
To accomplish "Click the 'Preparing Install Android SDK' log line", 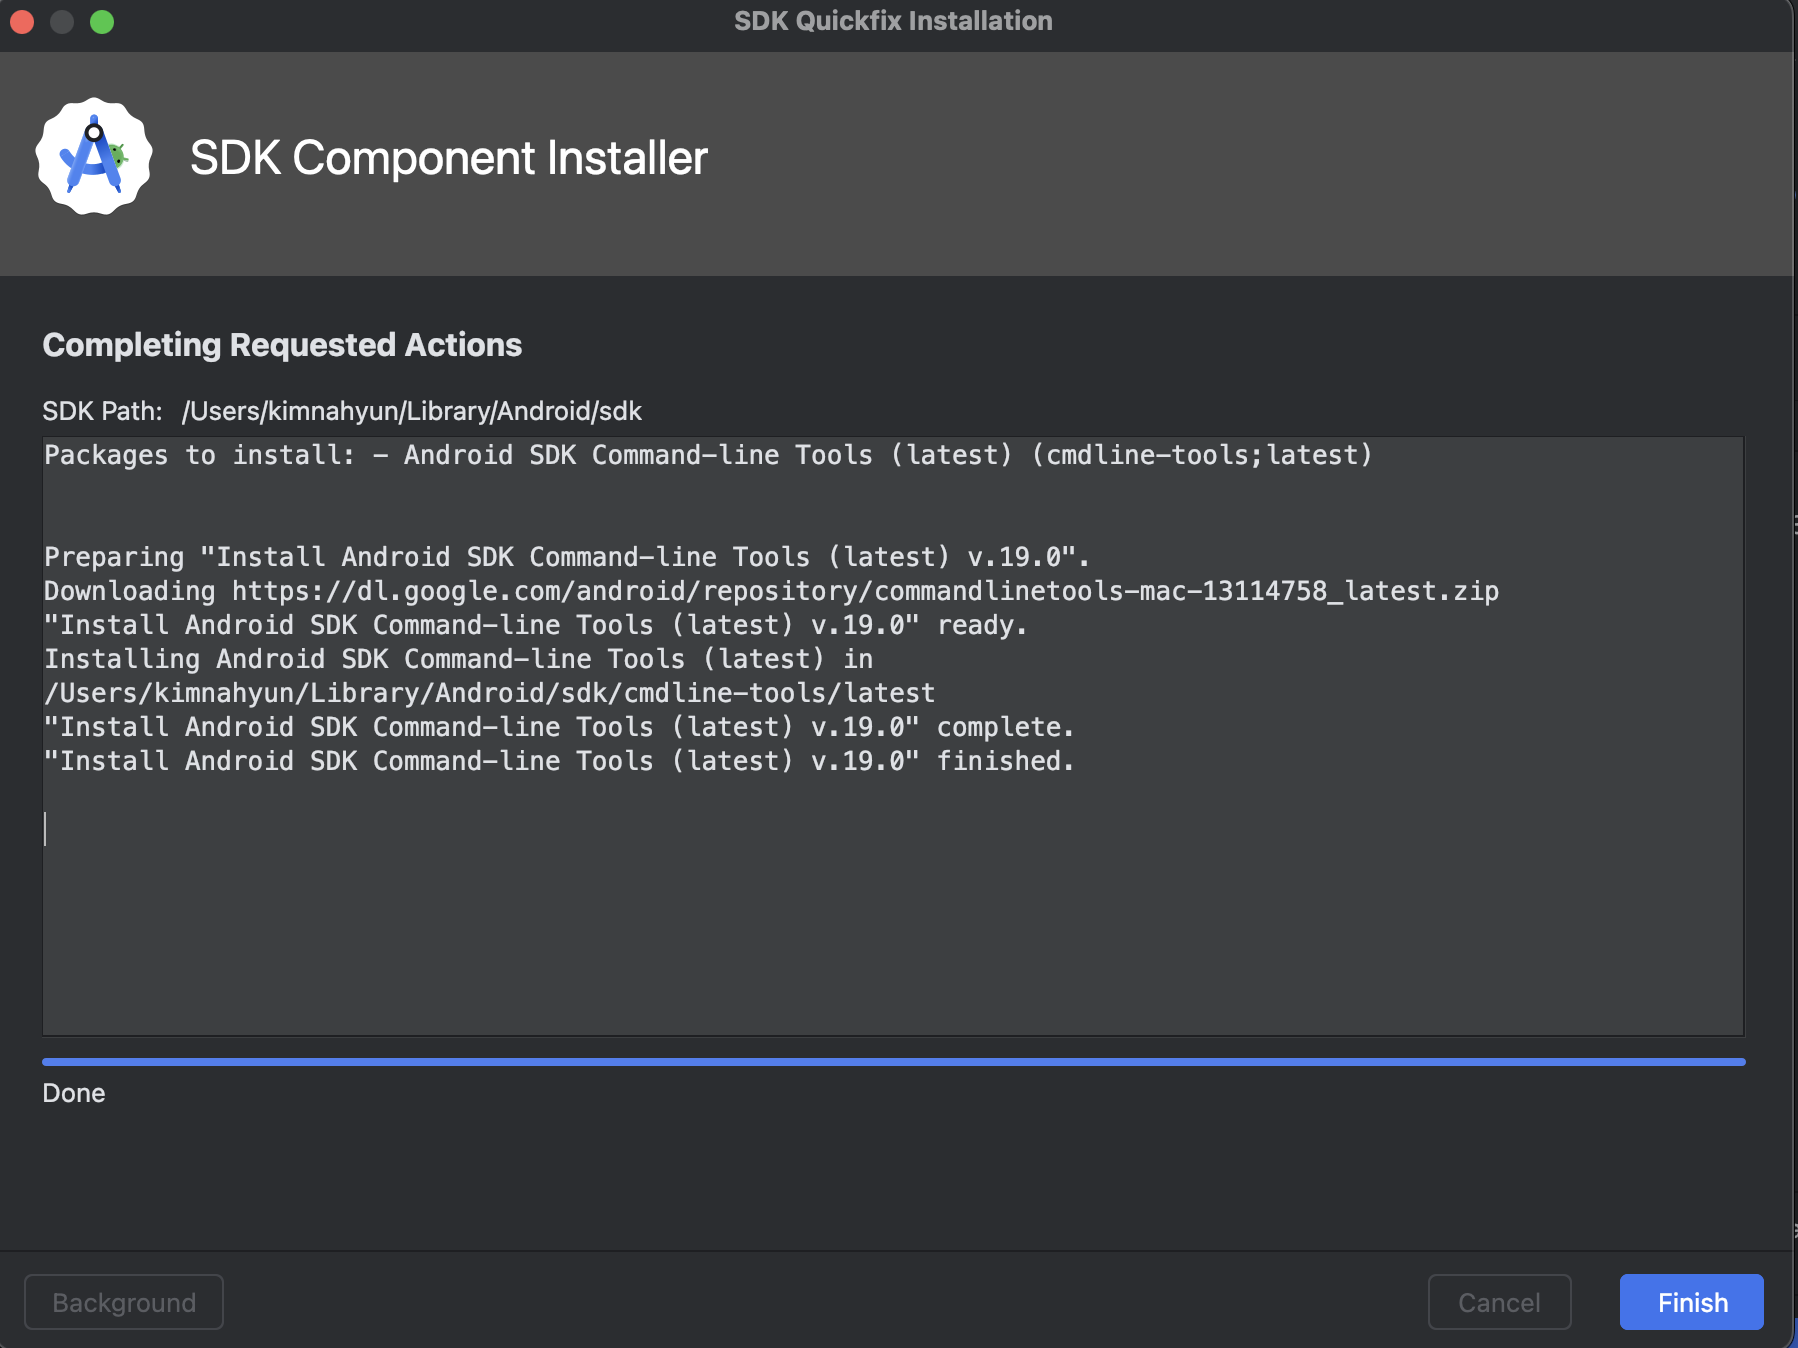I will tap(566, 557).
